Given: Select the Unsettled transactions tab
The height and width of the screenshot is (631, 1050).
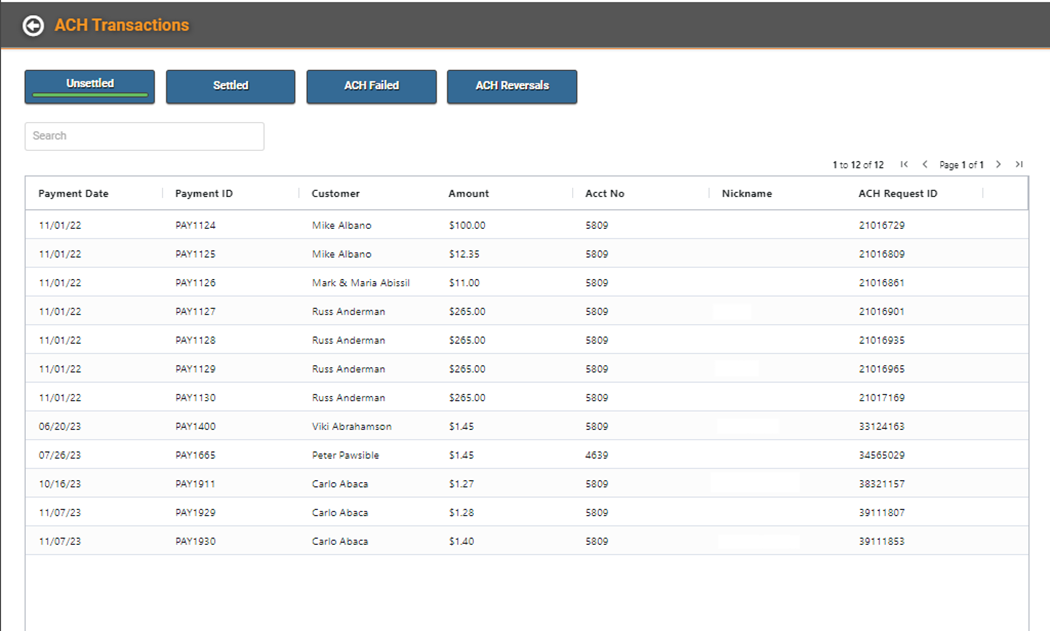Looking at the screenshot, I should point(89,86).
